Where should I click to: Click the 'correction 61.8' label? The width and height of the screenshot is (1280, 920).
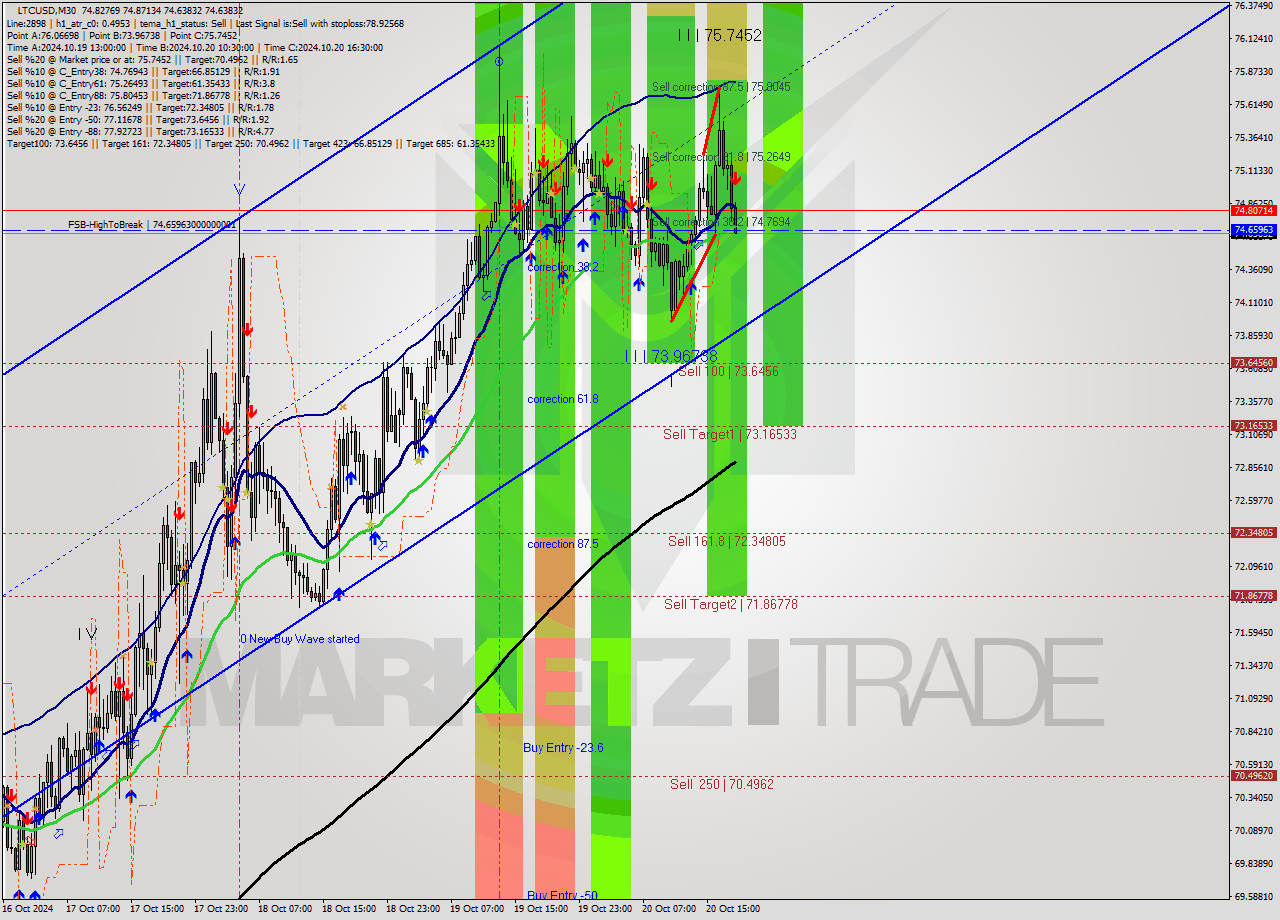coord(563,399)
